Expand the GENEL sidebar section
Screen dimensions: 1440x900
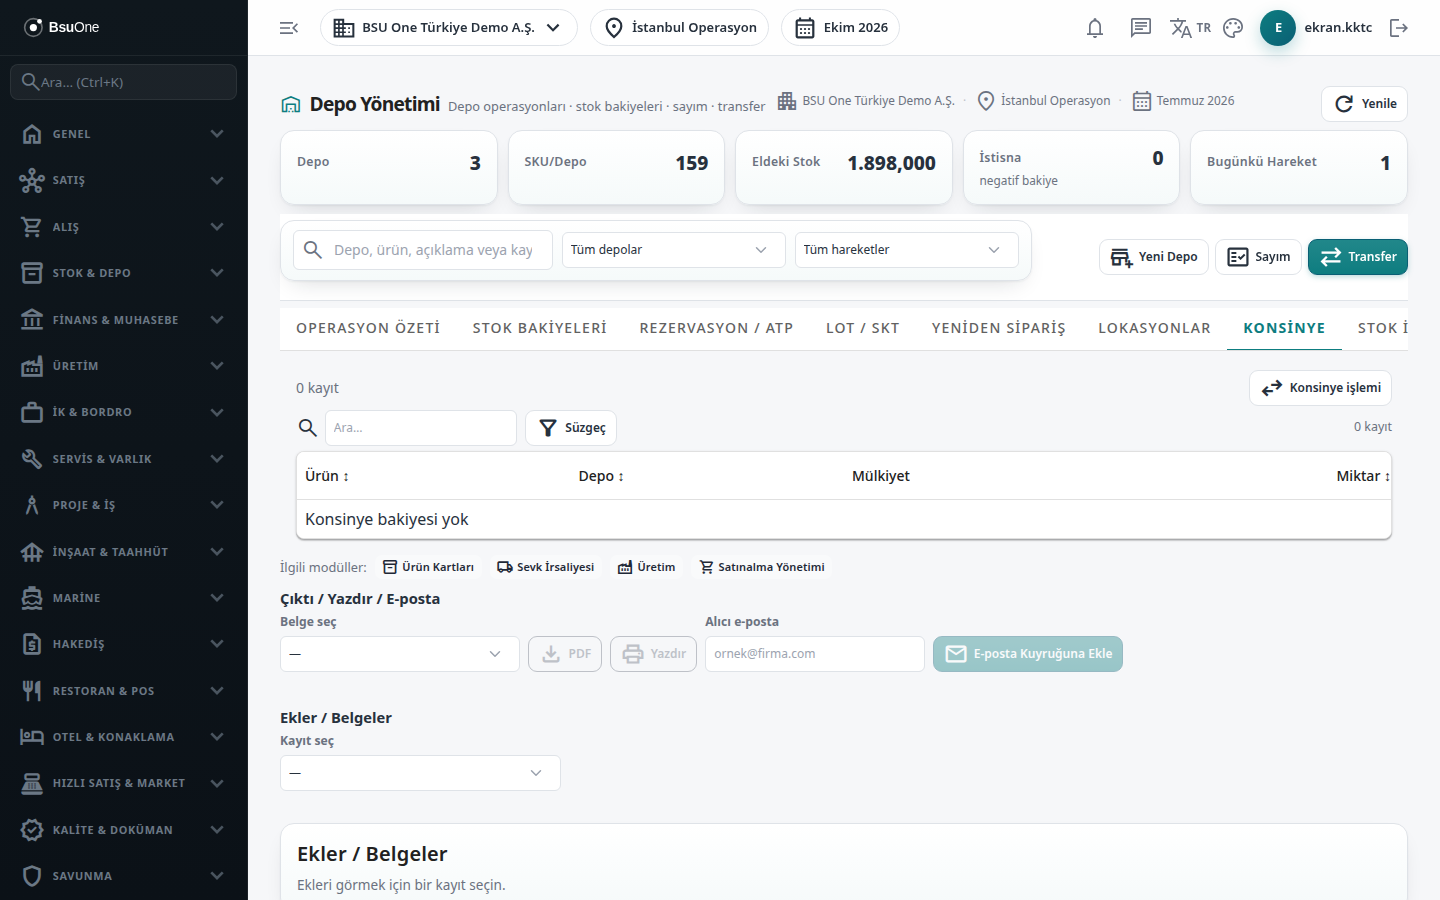pyautogui.click(x=124, y=134)
